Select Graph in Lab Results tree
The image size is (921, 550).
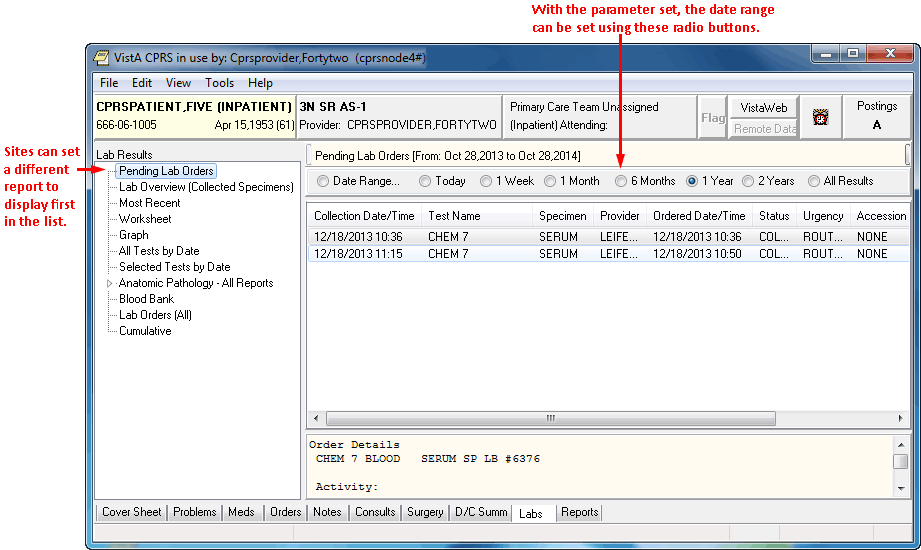[133, 235]
